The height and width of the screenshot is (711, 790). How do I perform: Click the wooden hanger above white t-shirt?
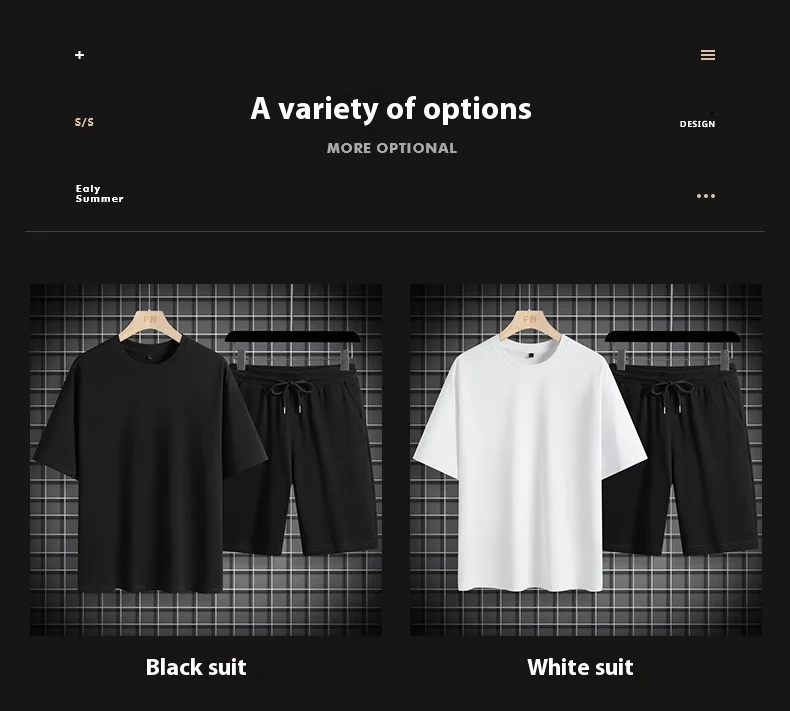click(530, 324)
